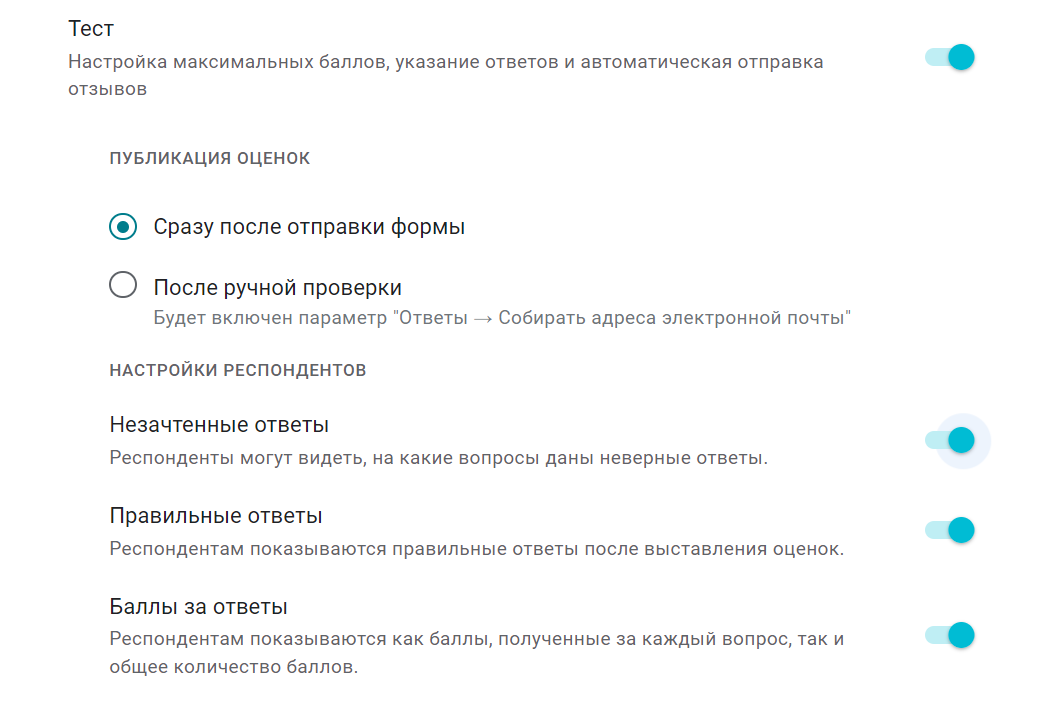1043x707 pixels.
Task: Click the filled radio circle for immediate publishing
Action: click(124, 227)
